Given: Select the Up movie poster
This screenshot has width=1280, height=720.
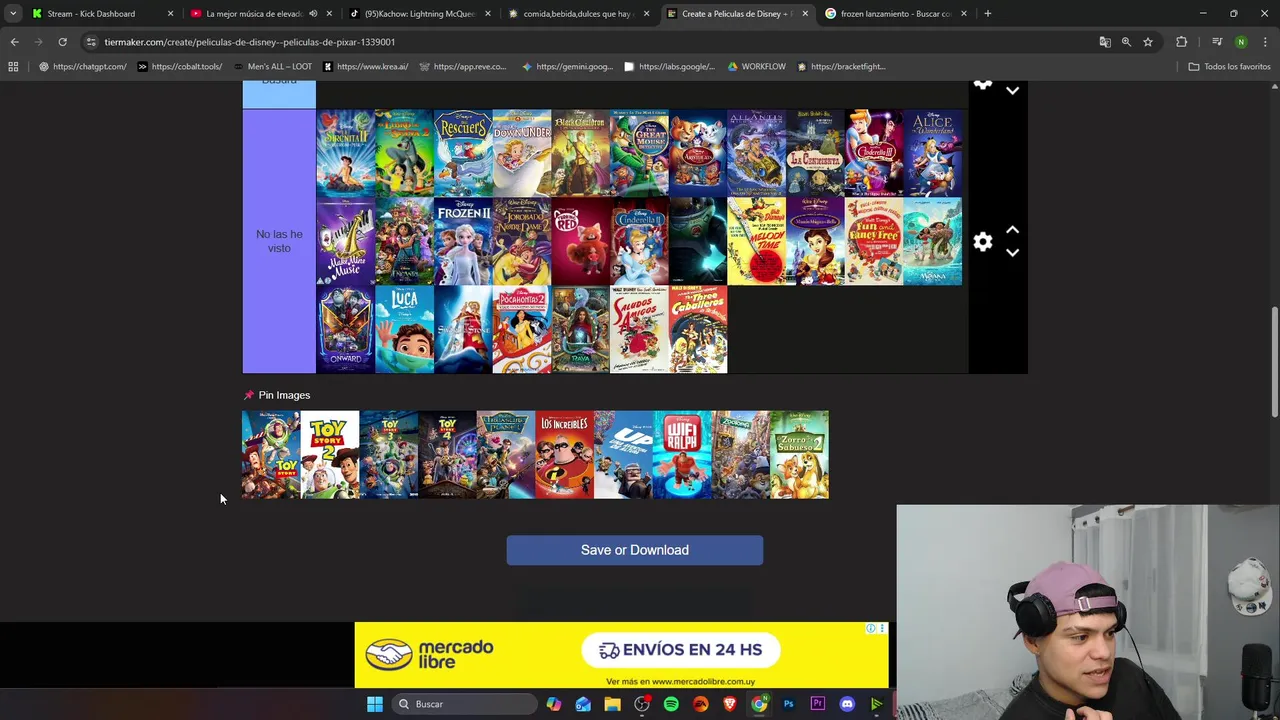Looking at the screenshot, I should tap(623, 455).
